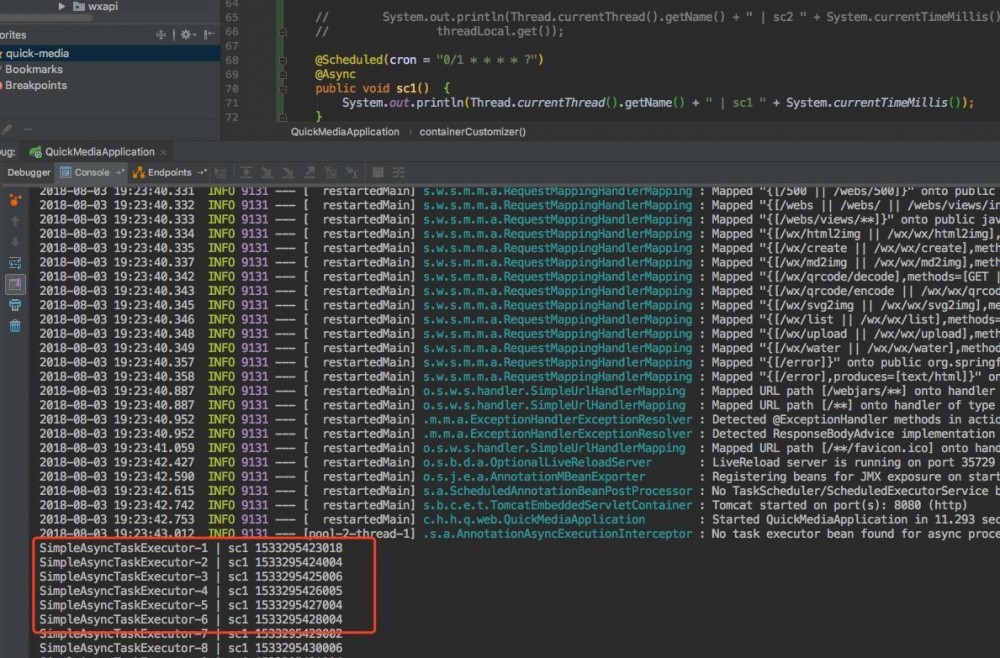1000x658 pixels.
Task: Hide the Favorites panel with the collapse icon
Action: point(209,34)
